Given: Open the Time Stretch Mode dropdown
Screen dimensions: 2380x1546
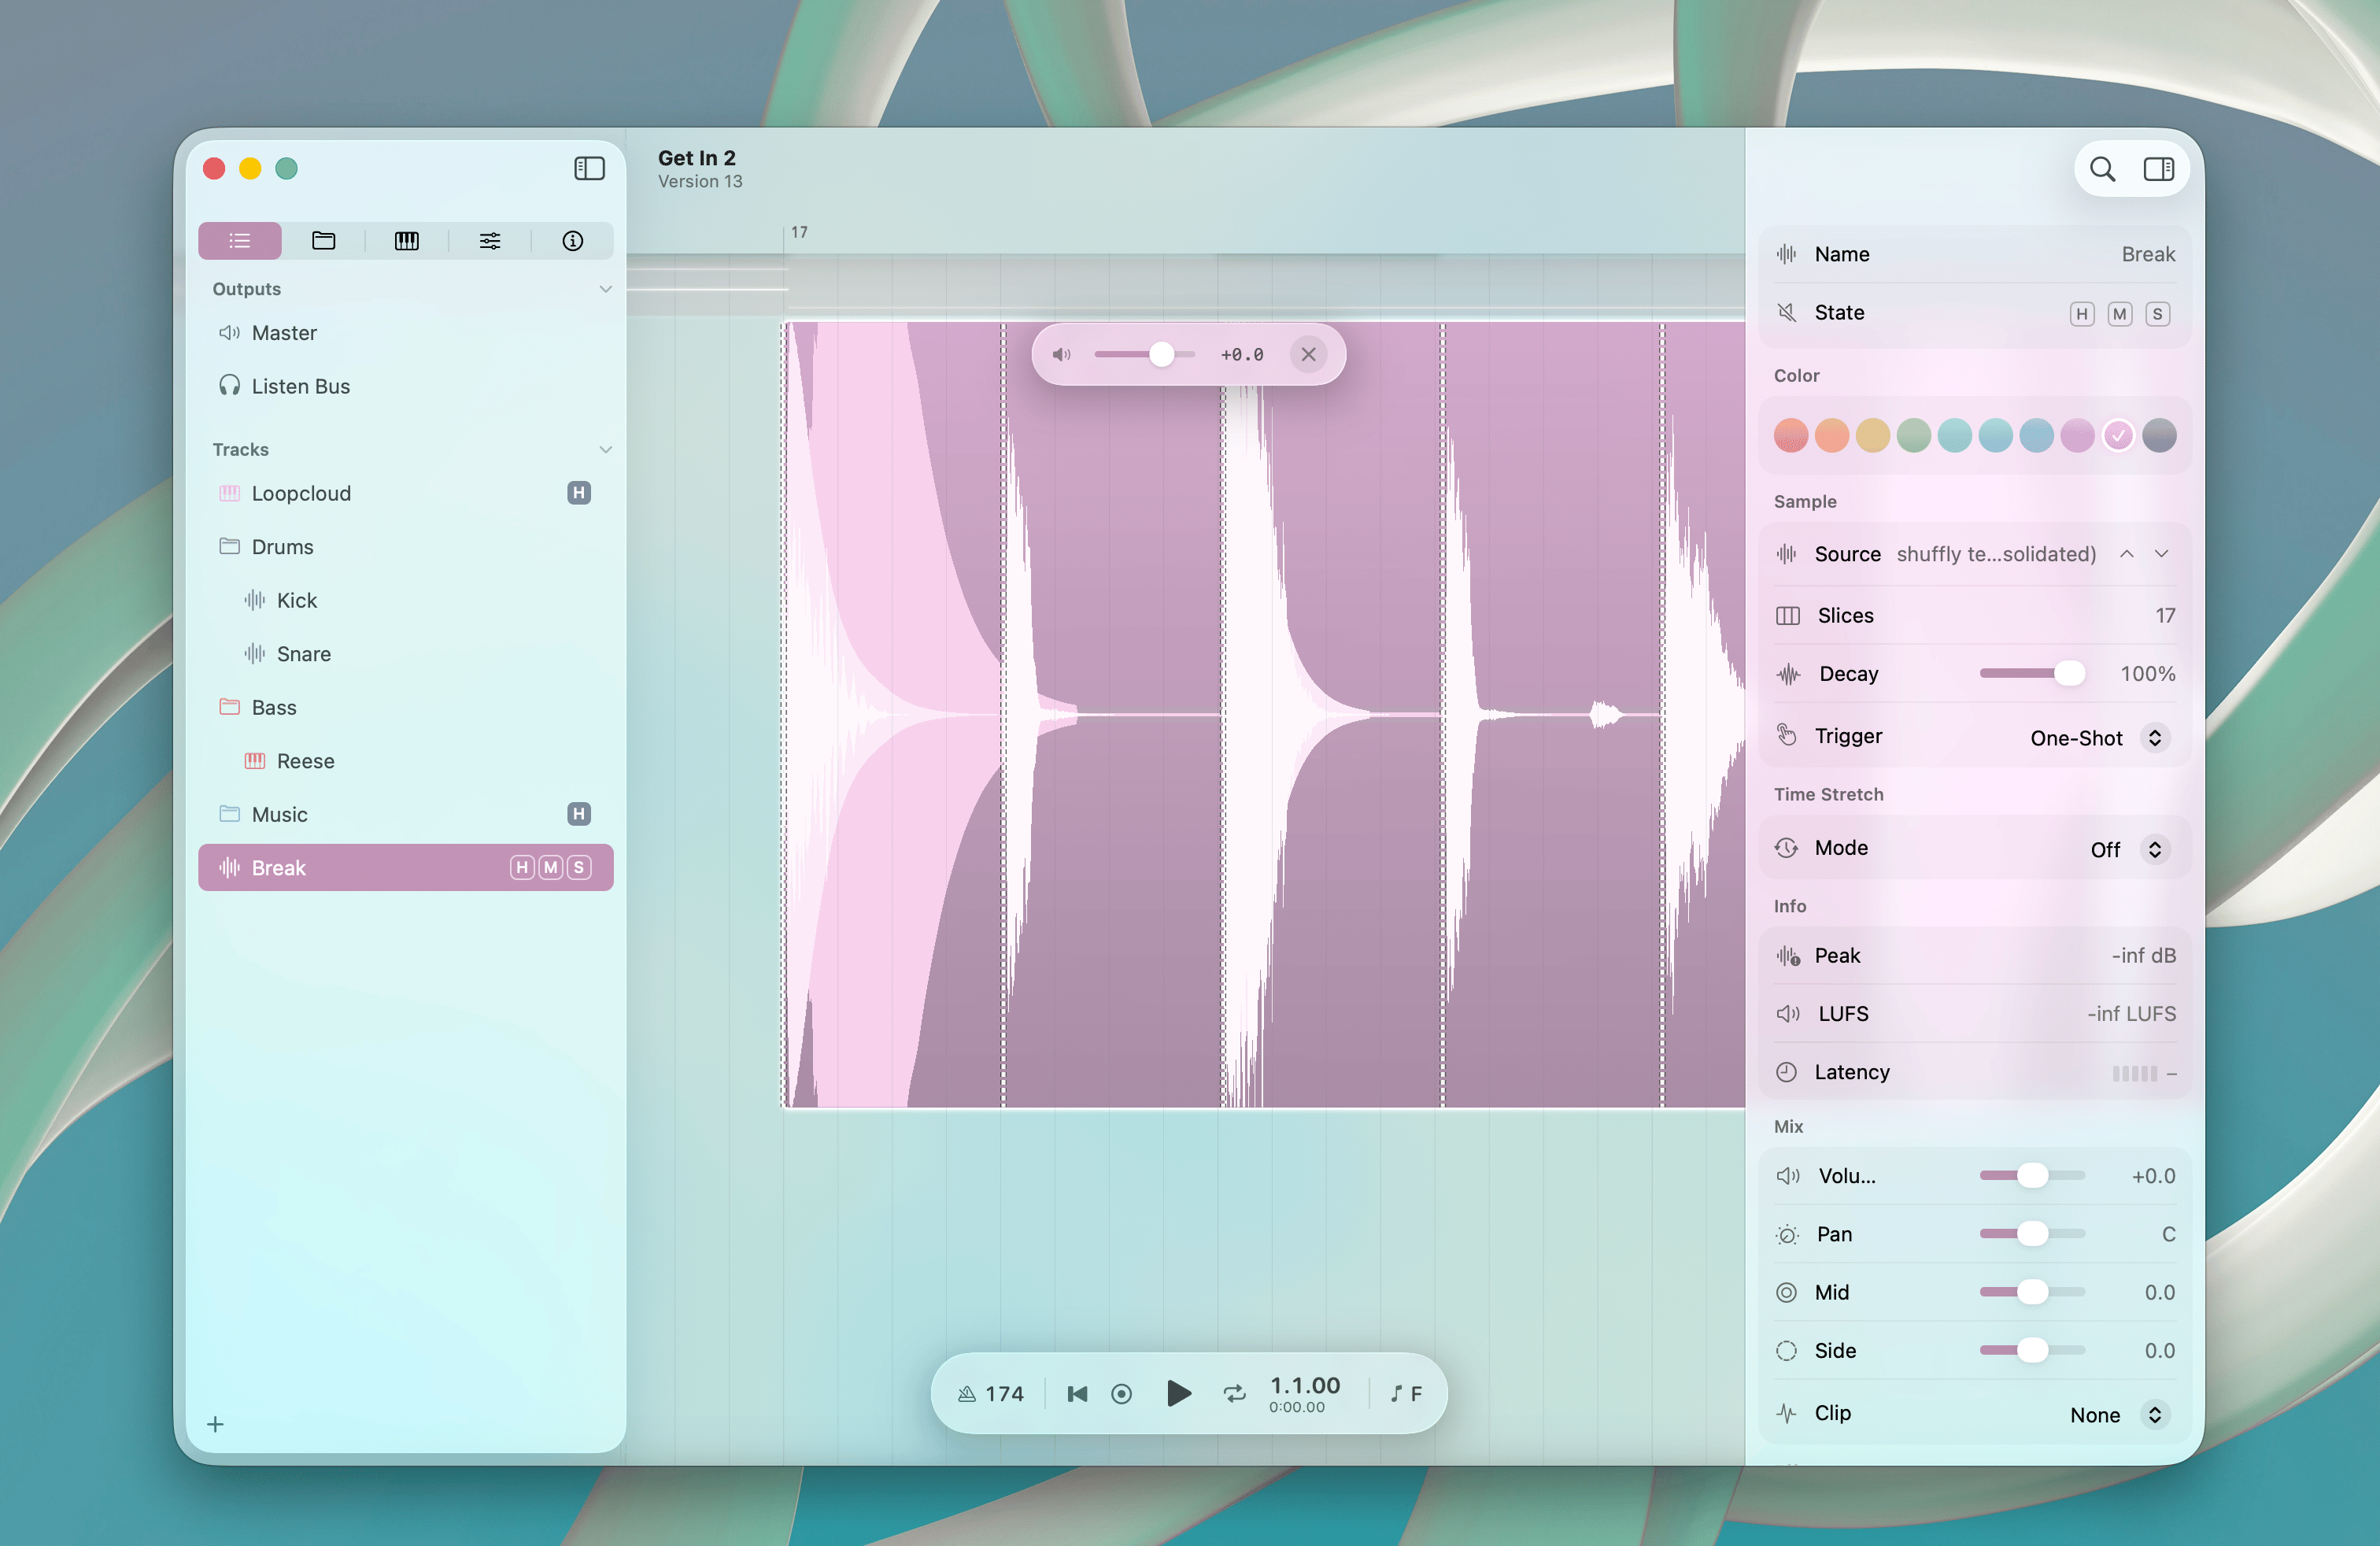Looking at the screenshot, I should point(2129,849).
